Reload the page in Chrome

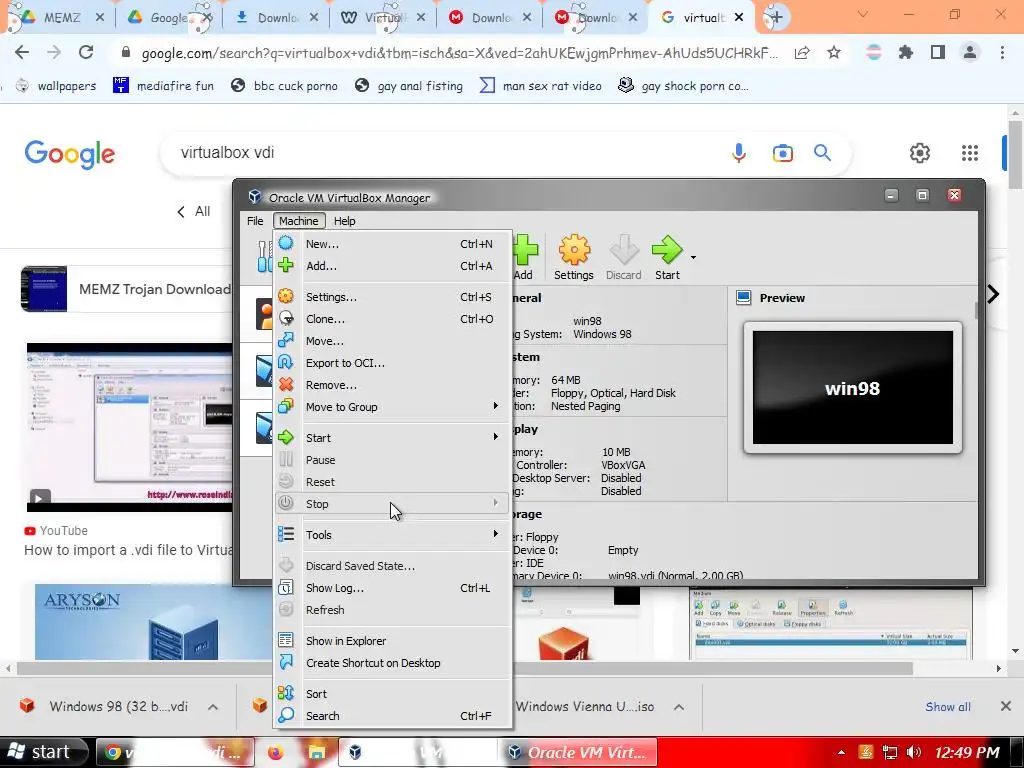click(x=86, y=52)
